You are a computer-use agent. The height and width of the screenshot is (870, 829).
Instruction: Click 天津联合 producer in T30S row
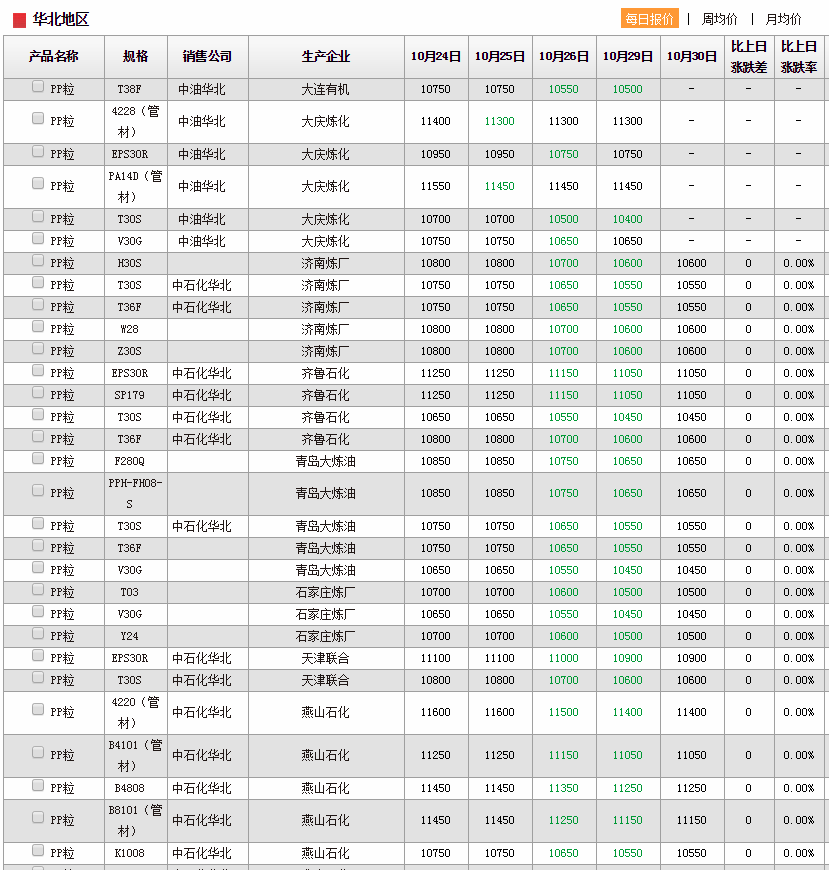pyautogui.click(x=326, y=680)
